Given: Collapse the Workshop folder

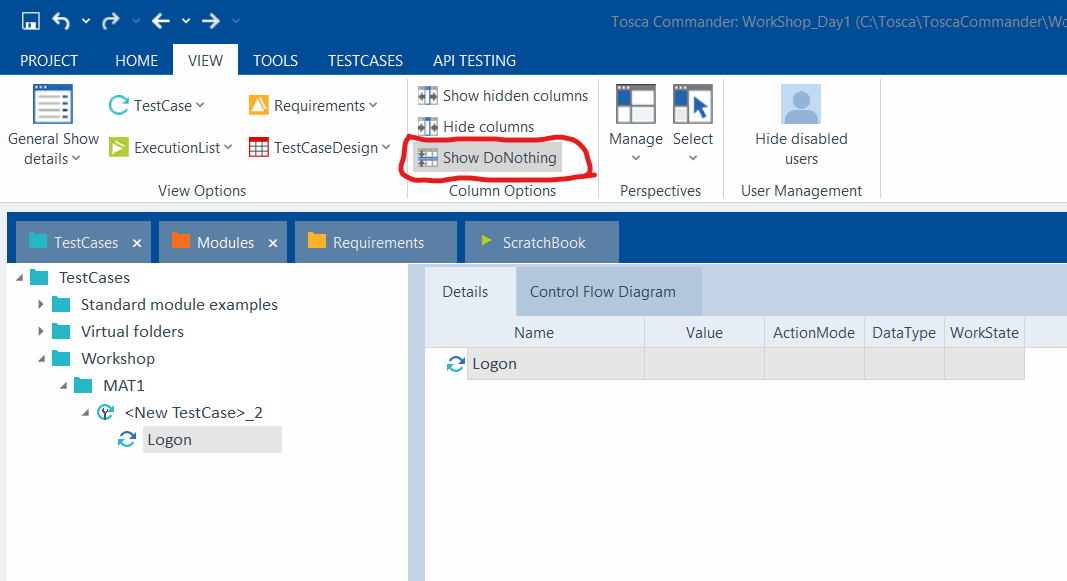Looking at the screenshot, I should 41,359.
